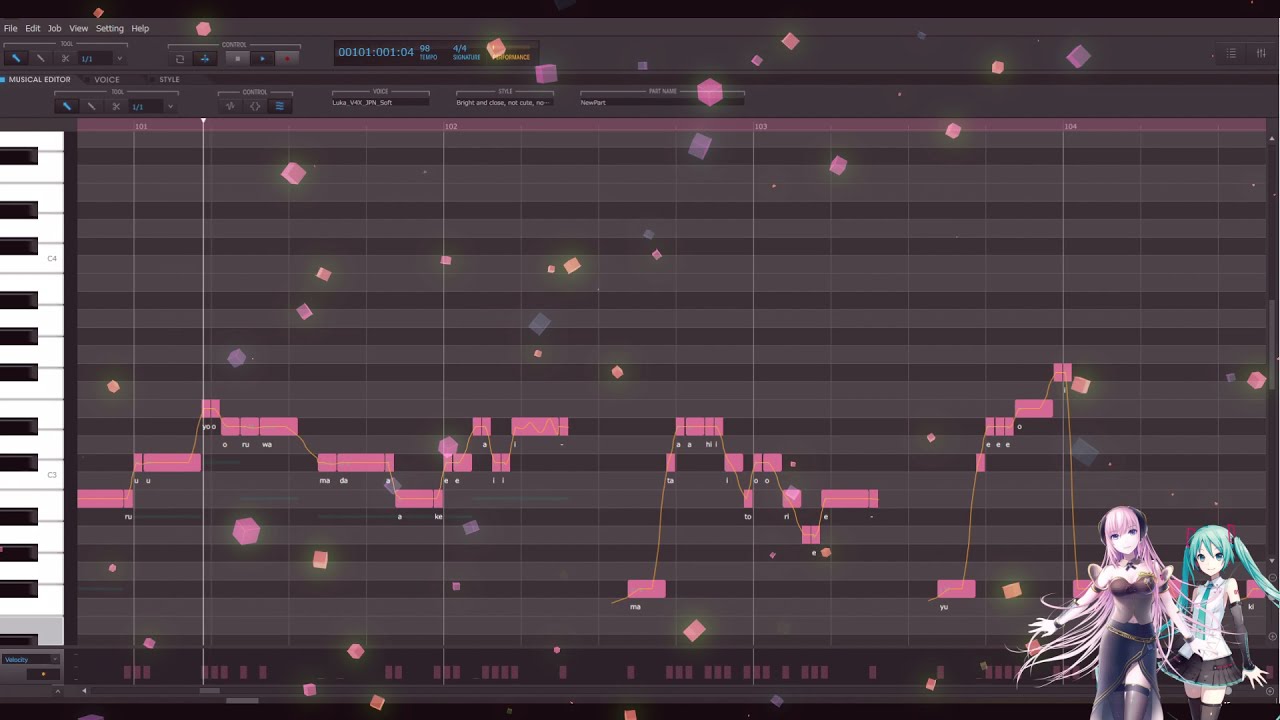Screen dimensions: 1280x720
Task: Select the note with lyric 'ta'
Action: 671,462
